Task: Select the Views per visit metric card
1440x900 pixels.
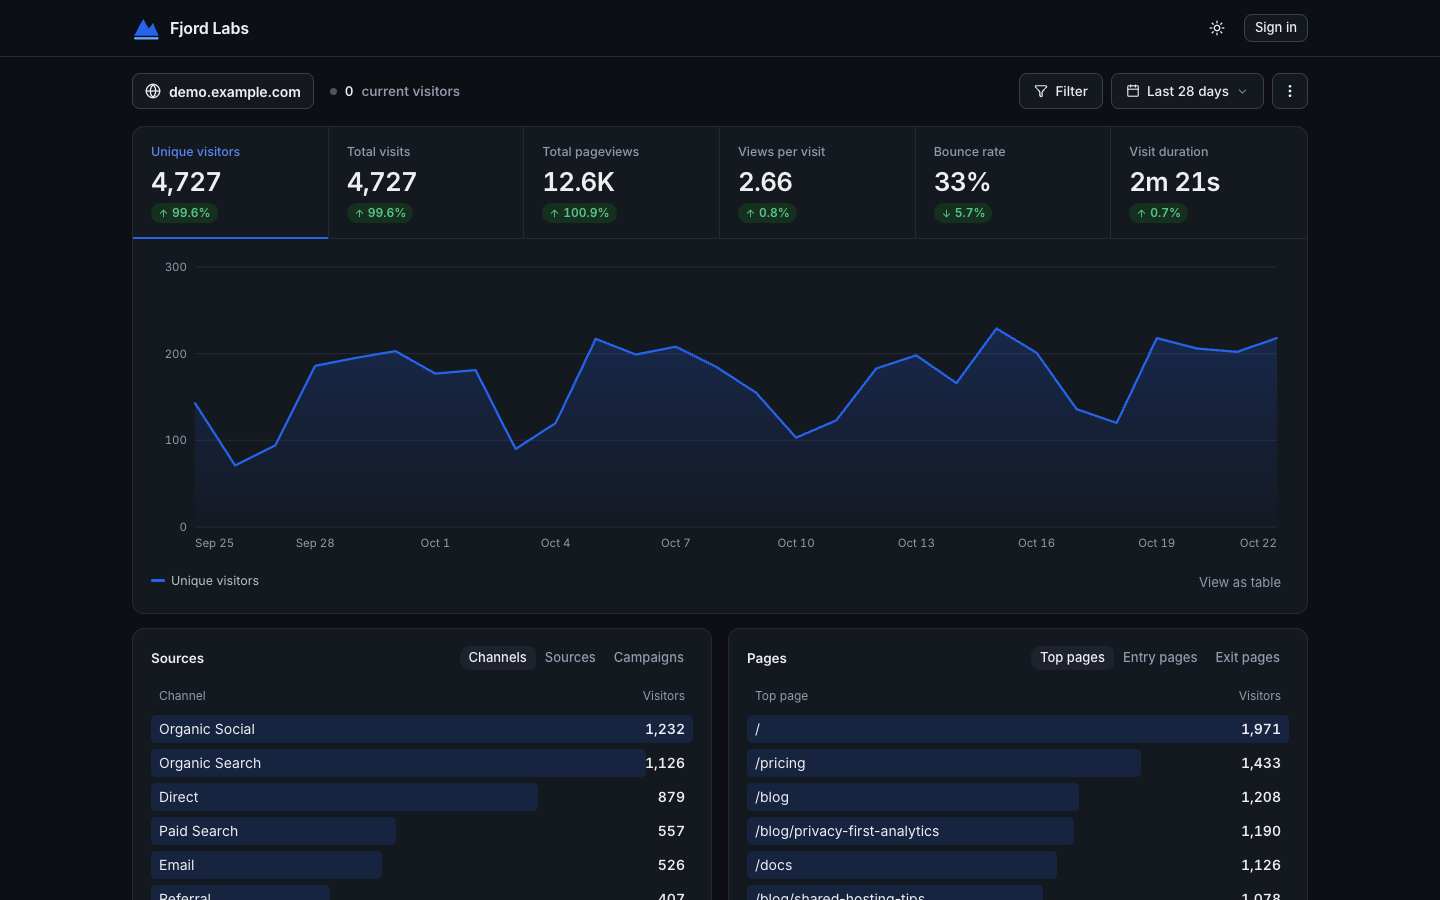Action: (817, 182)
